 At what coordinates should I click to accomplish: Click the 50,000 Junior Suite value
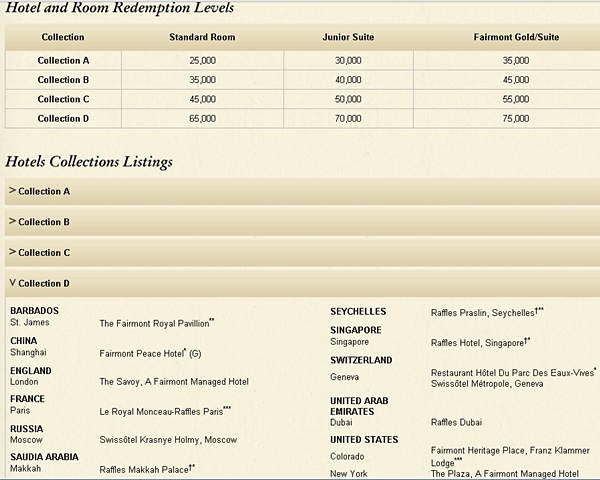(348, 99)
